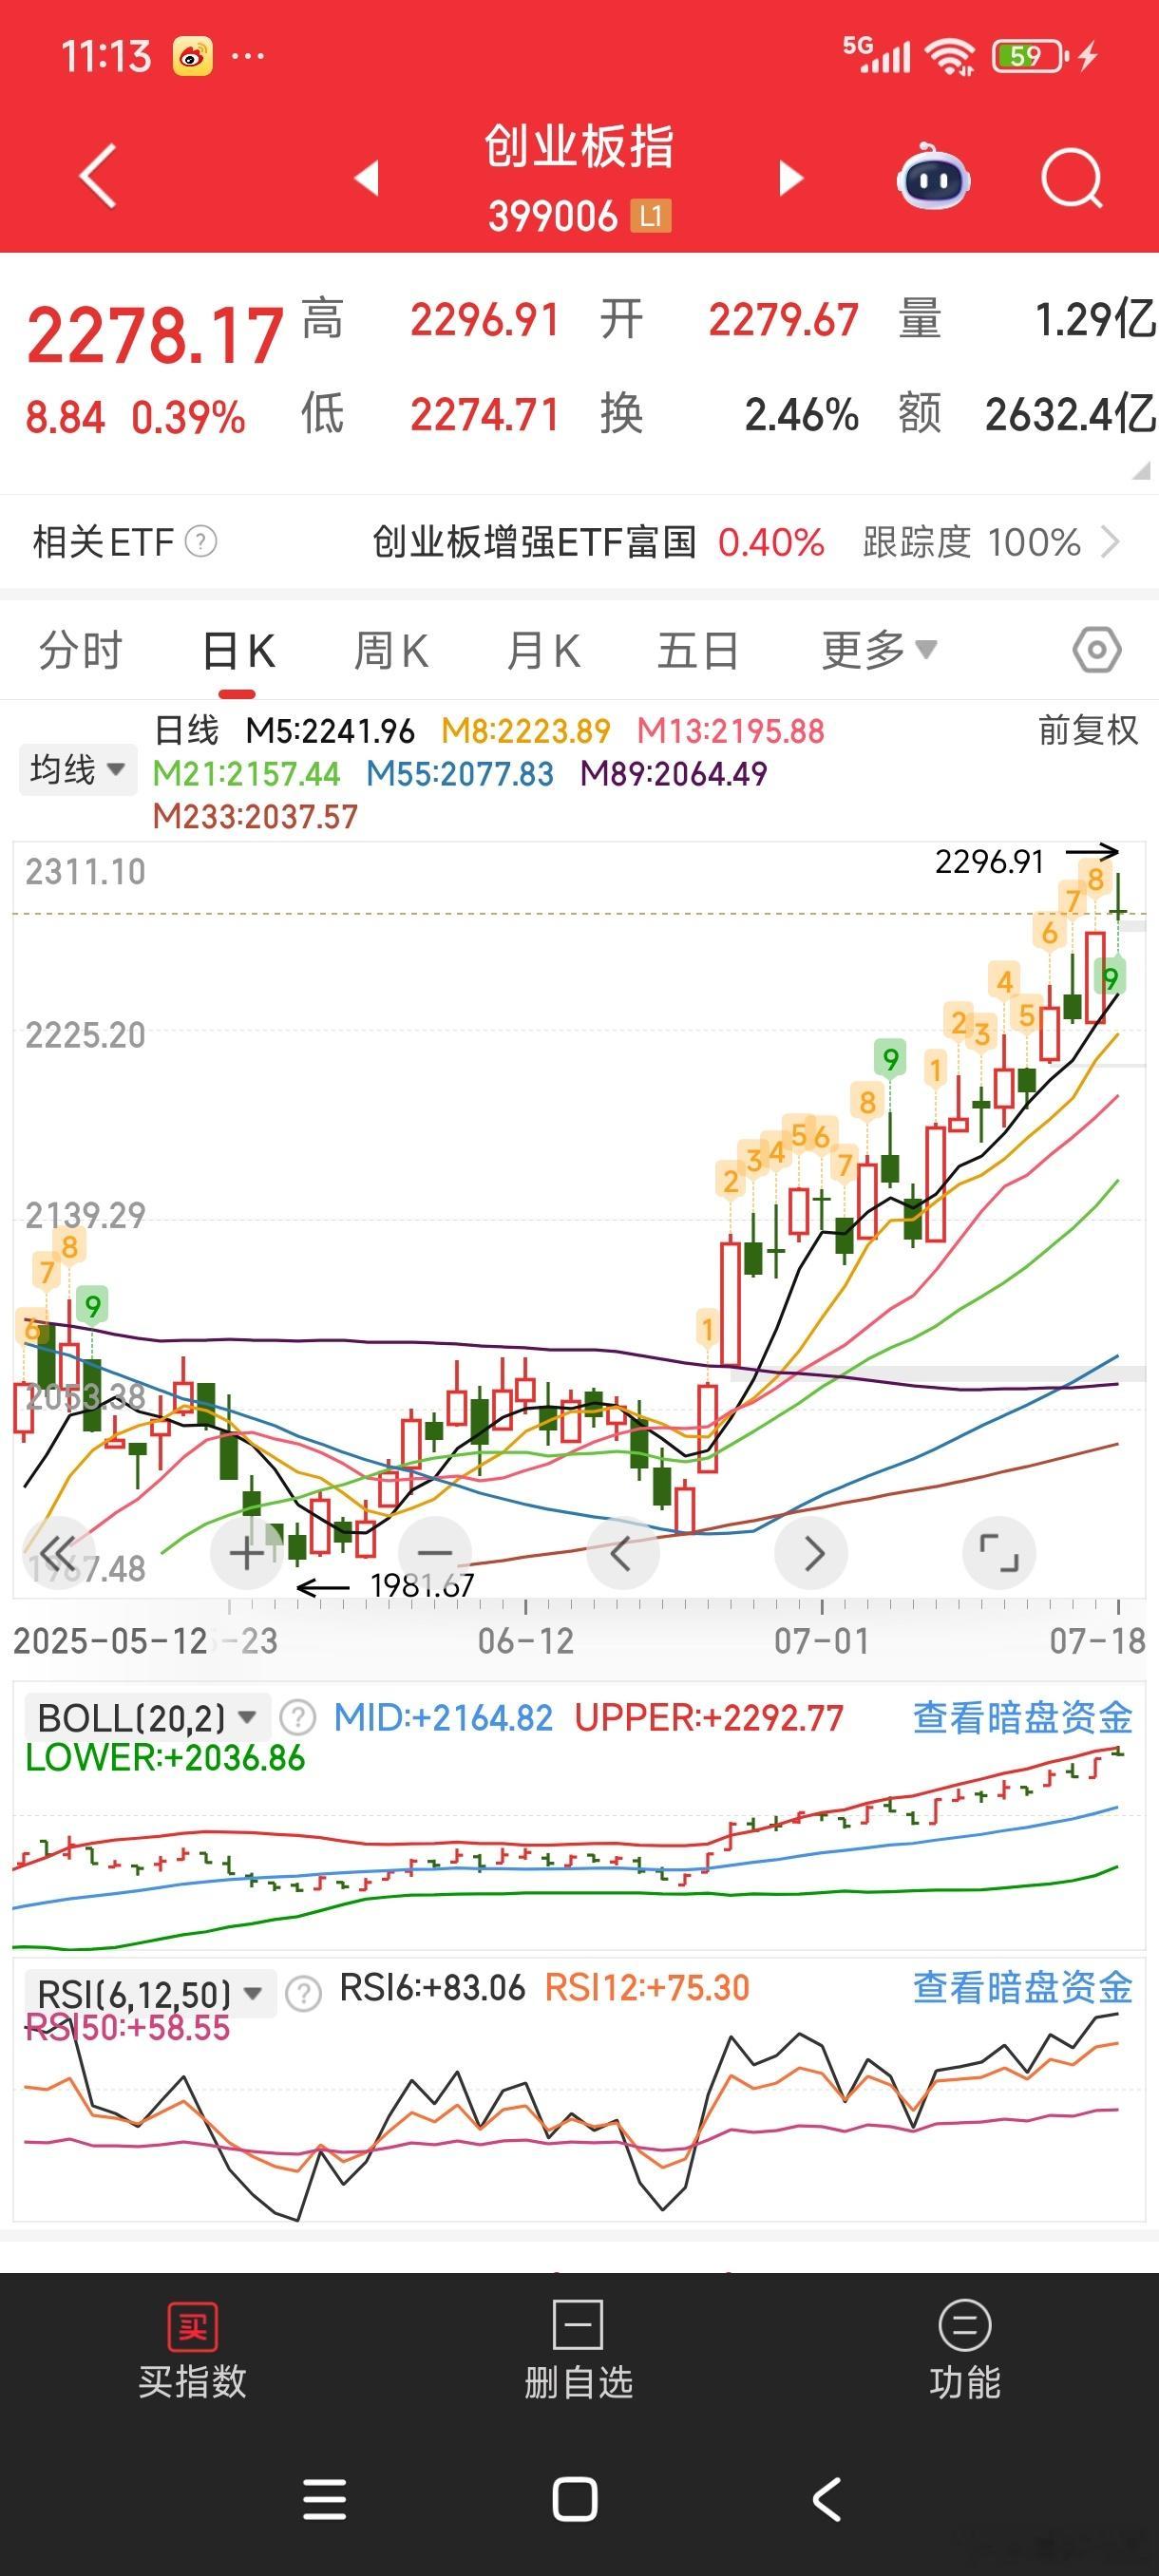Expand quote details corner triangle
This screenshot has width=1159, height=2576.
(1140, 471)
